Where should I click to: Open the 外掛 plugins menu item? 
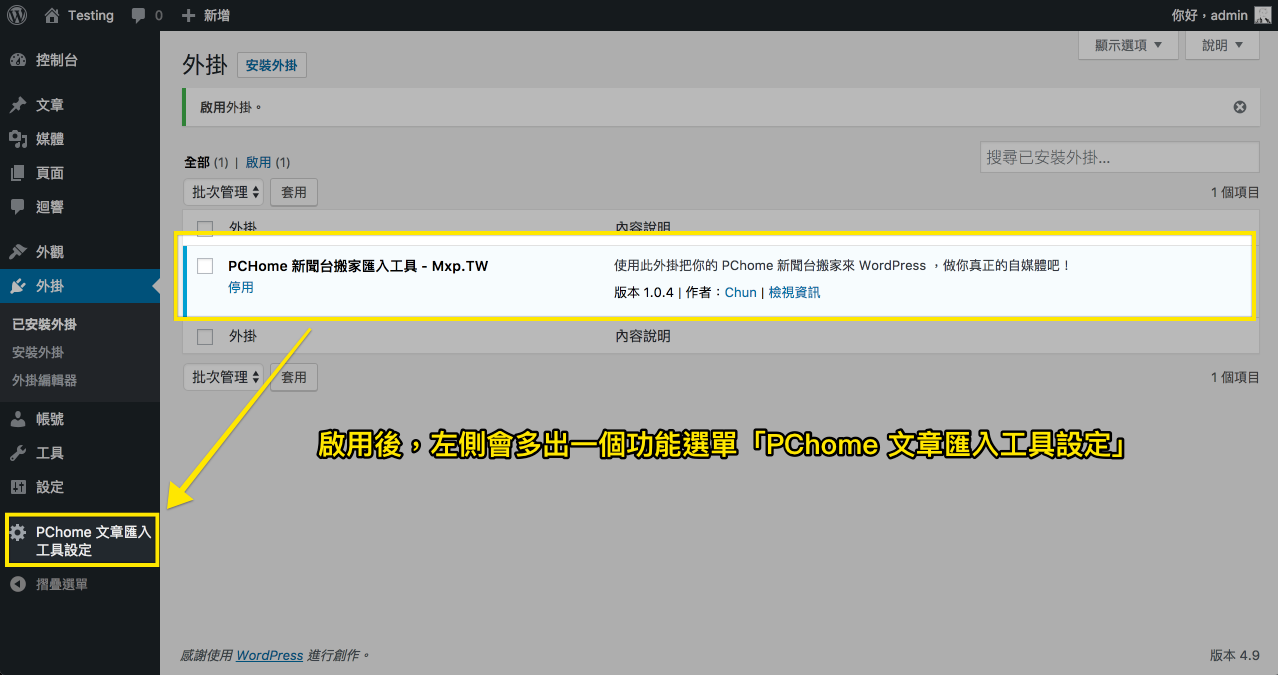(50, 286)
